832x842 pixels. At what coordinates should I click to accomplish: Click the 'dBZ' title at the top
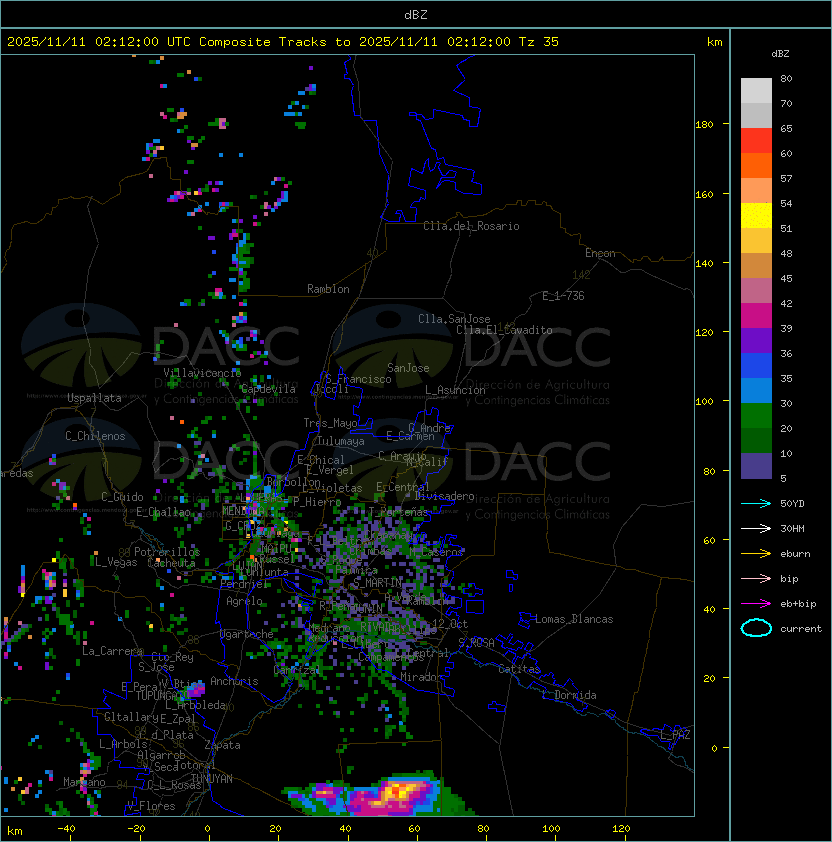coord(416,14)
